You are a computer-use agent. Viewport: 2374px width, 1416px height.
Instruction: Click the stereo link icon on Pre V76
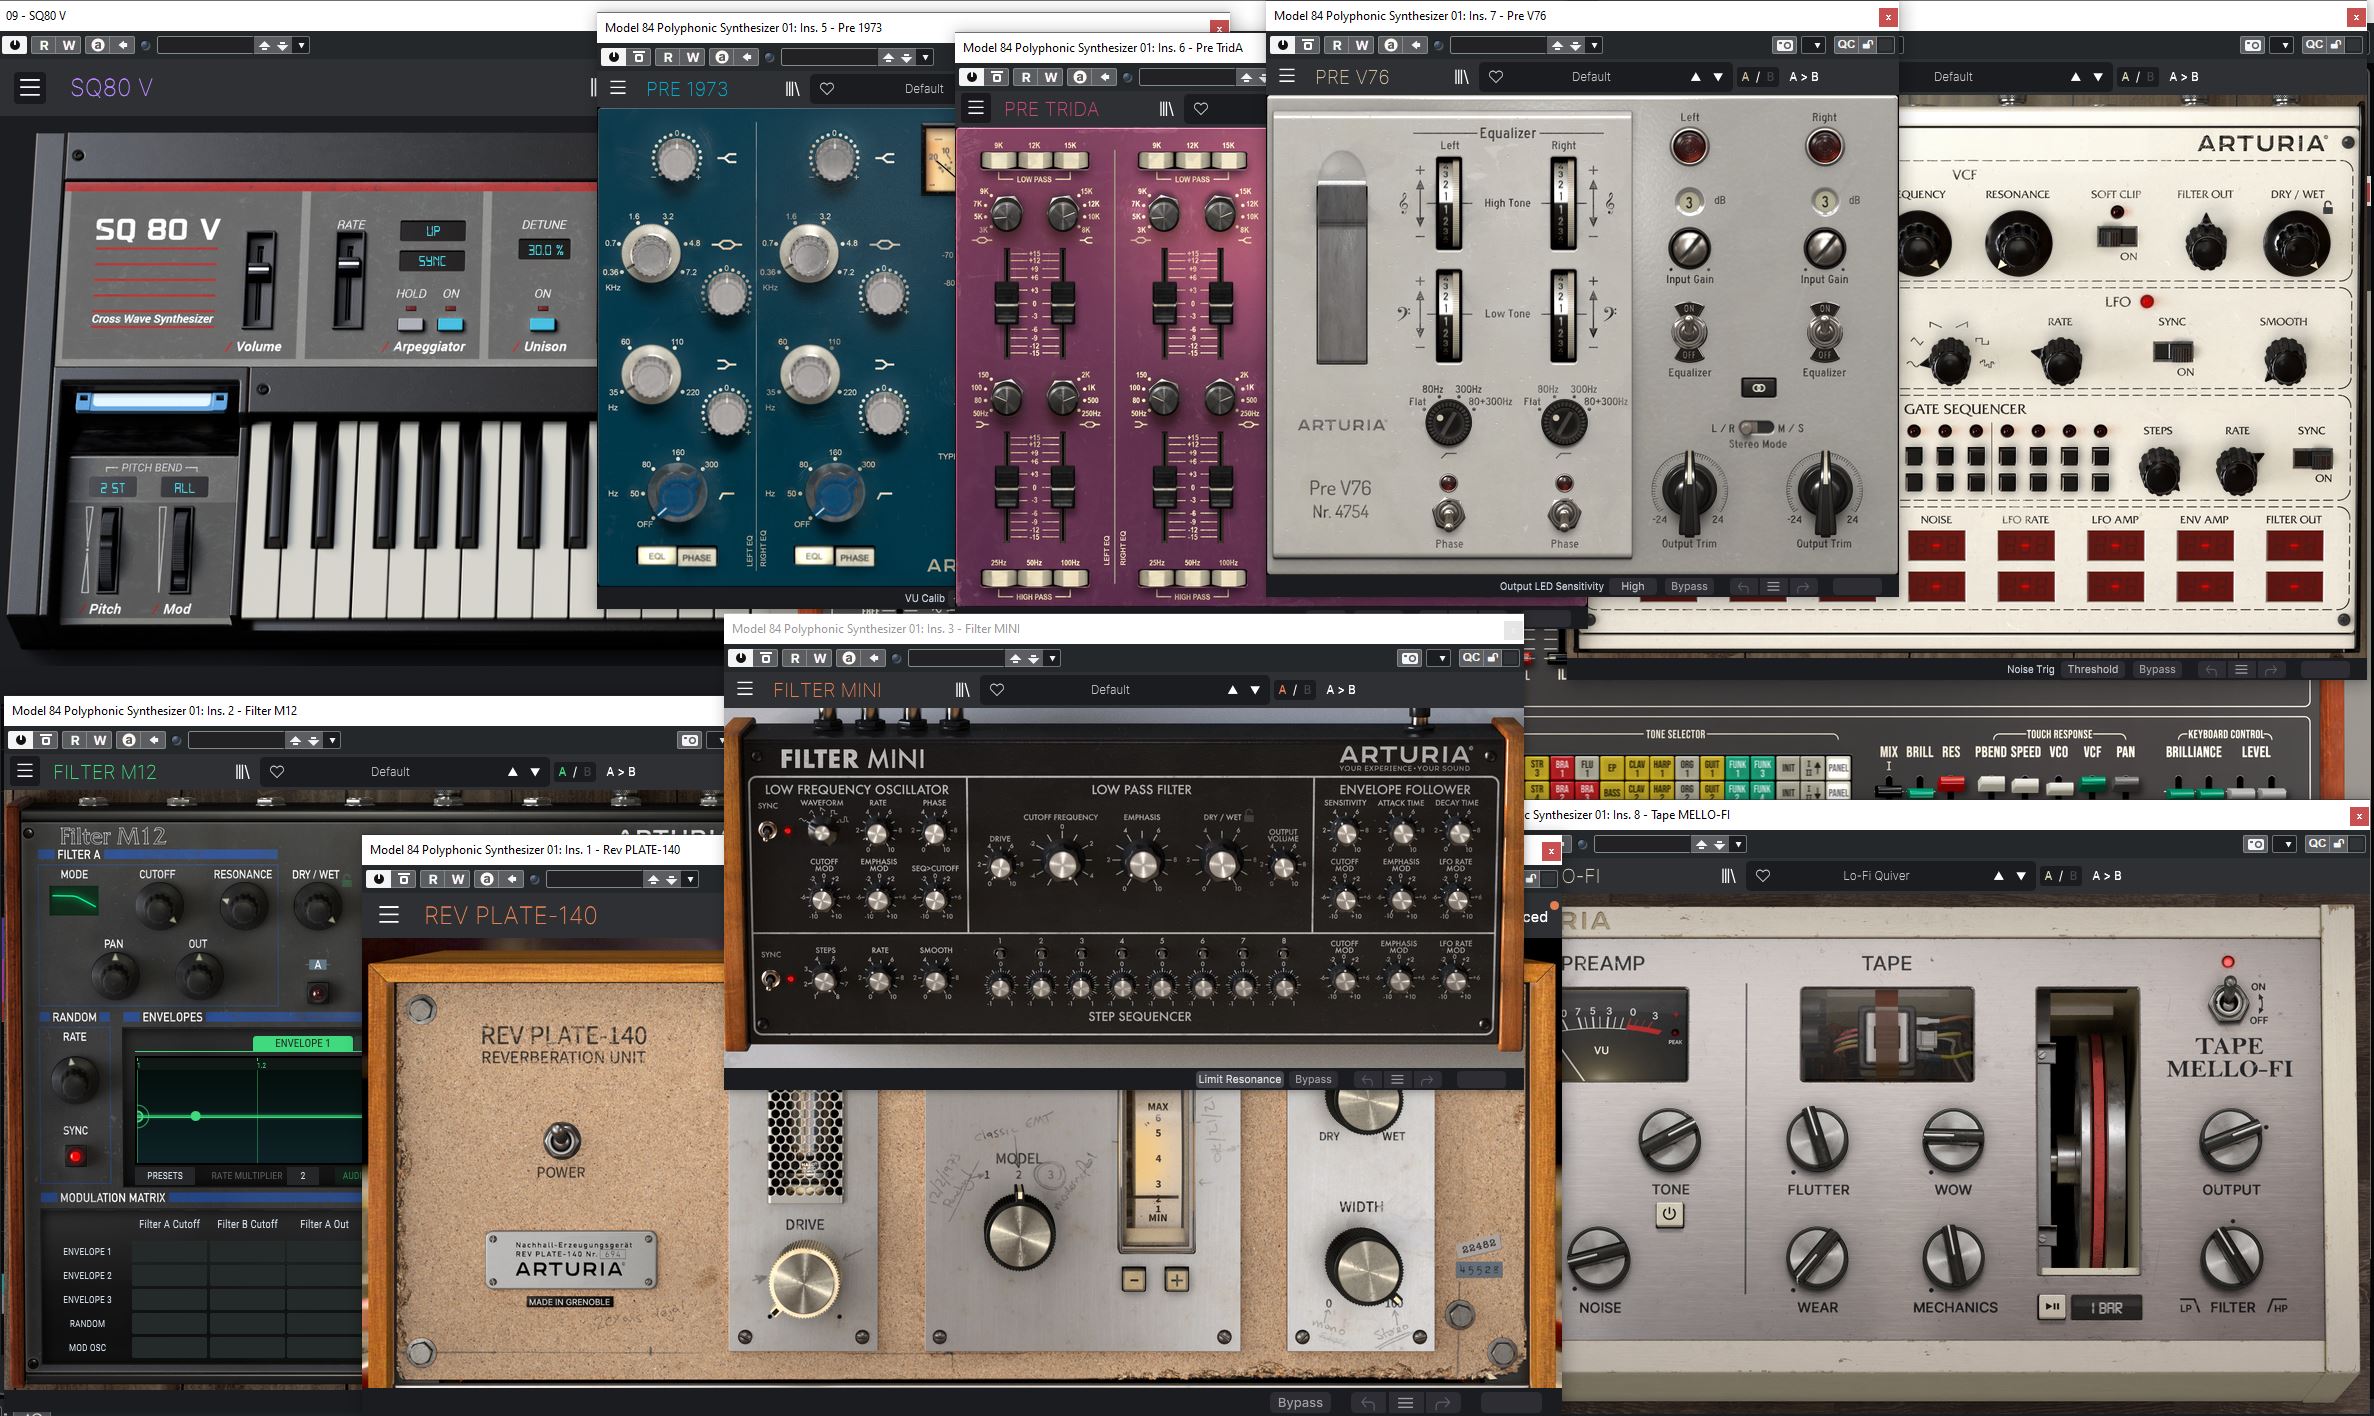(1758, 387)
